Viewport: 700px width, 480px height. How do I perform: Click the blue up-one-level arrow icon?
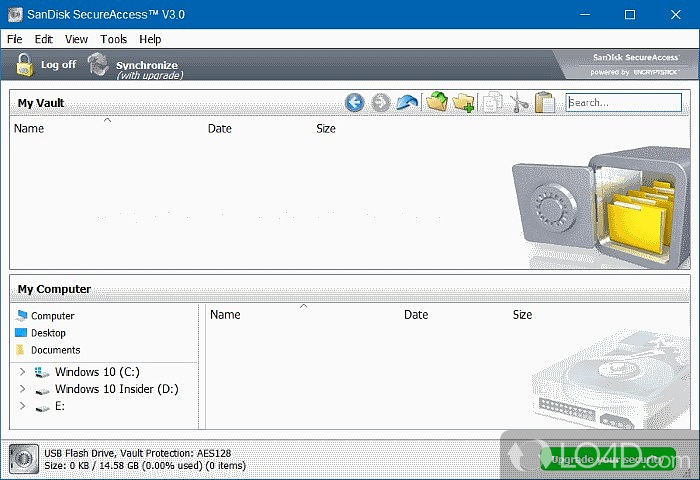(406, 102)
